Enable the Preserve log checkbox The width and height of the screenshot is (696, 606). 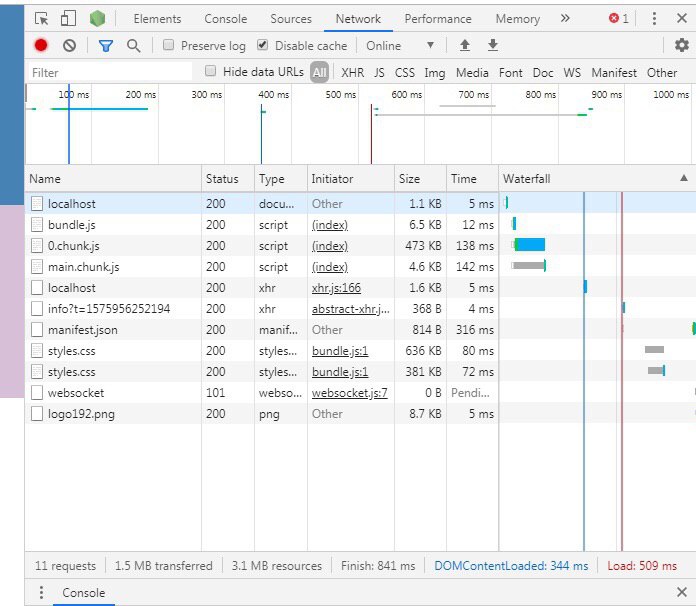(x=168, y=46)
